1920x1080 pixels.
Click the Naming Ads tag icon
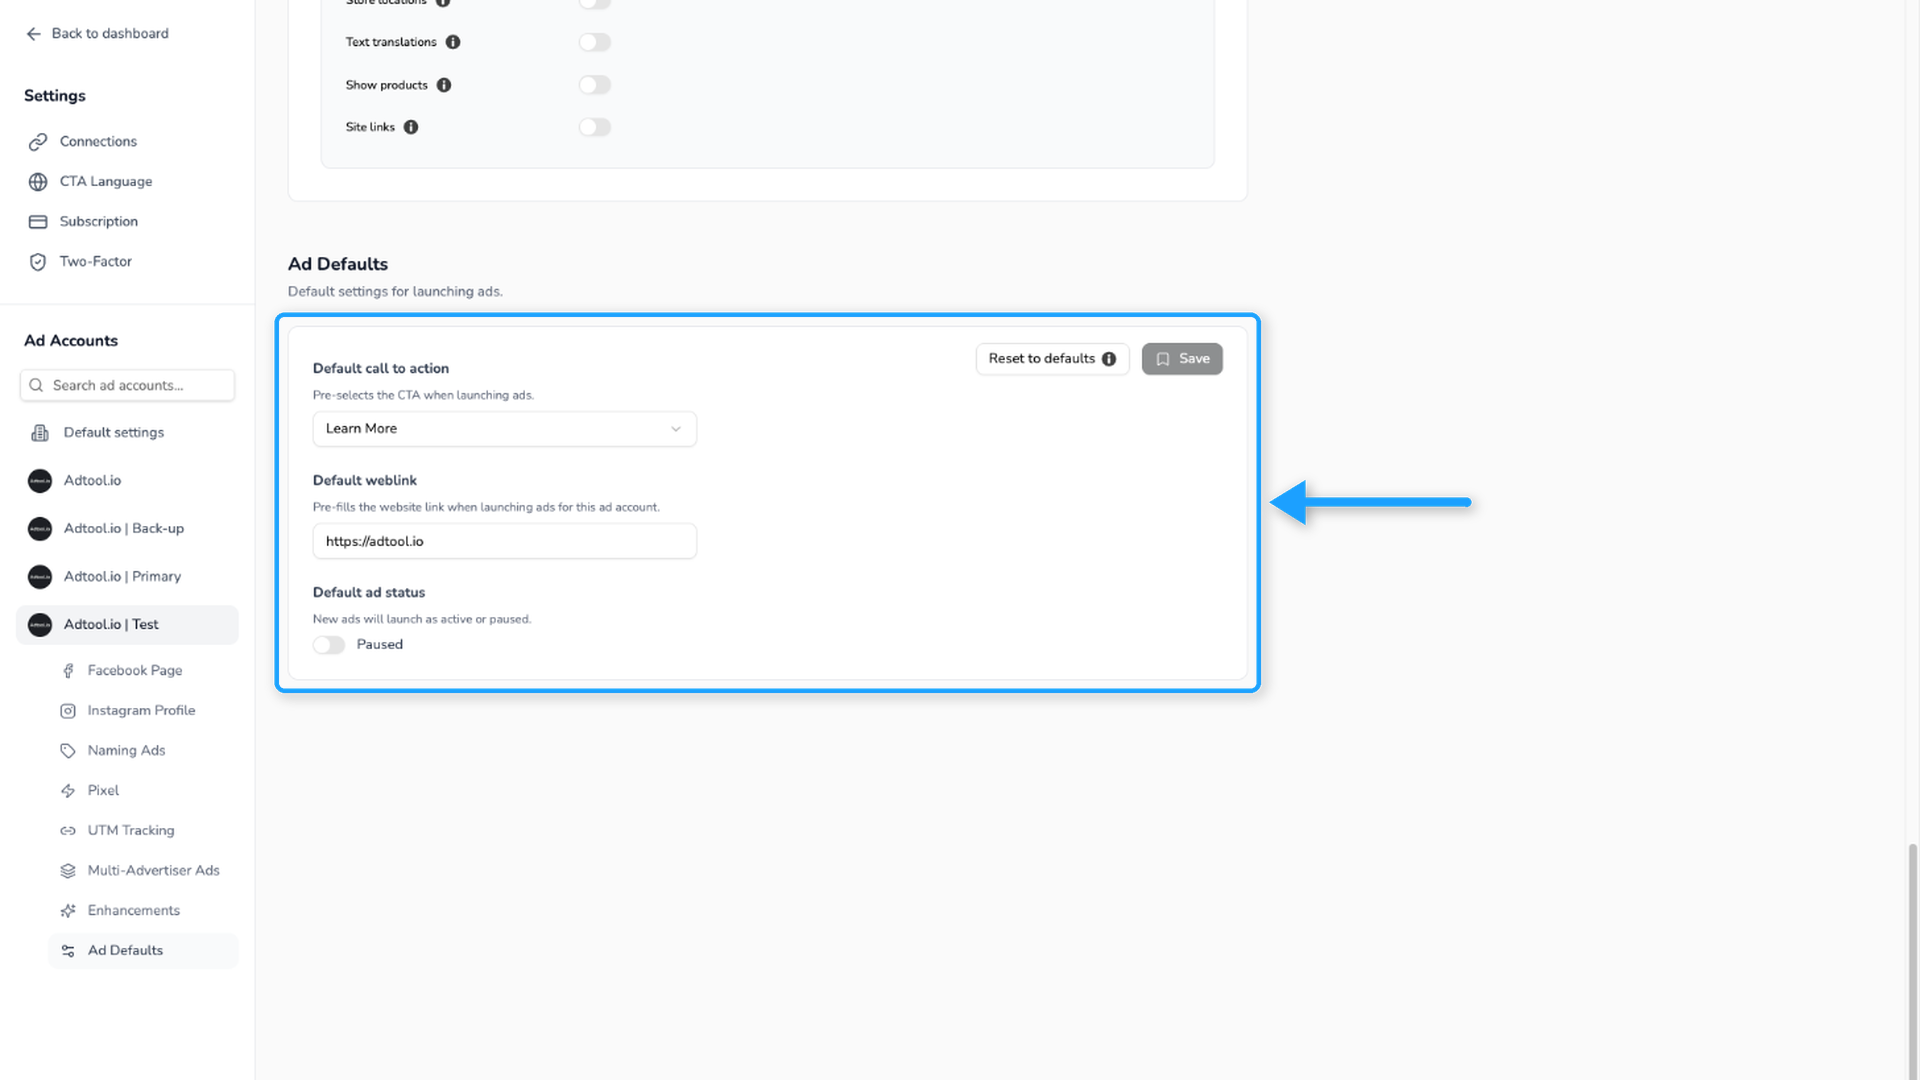tap(68, 751)
